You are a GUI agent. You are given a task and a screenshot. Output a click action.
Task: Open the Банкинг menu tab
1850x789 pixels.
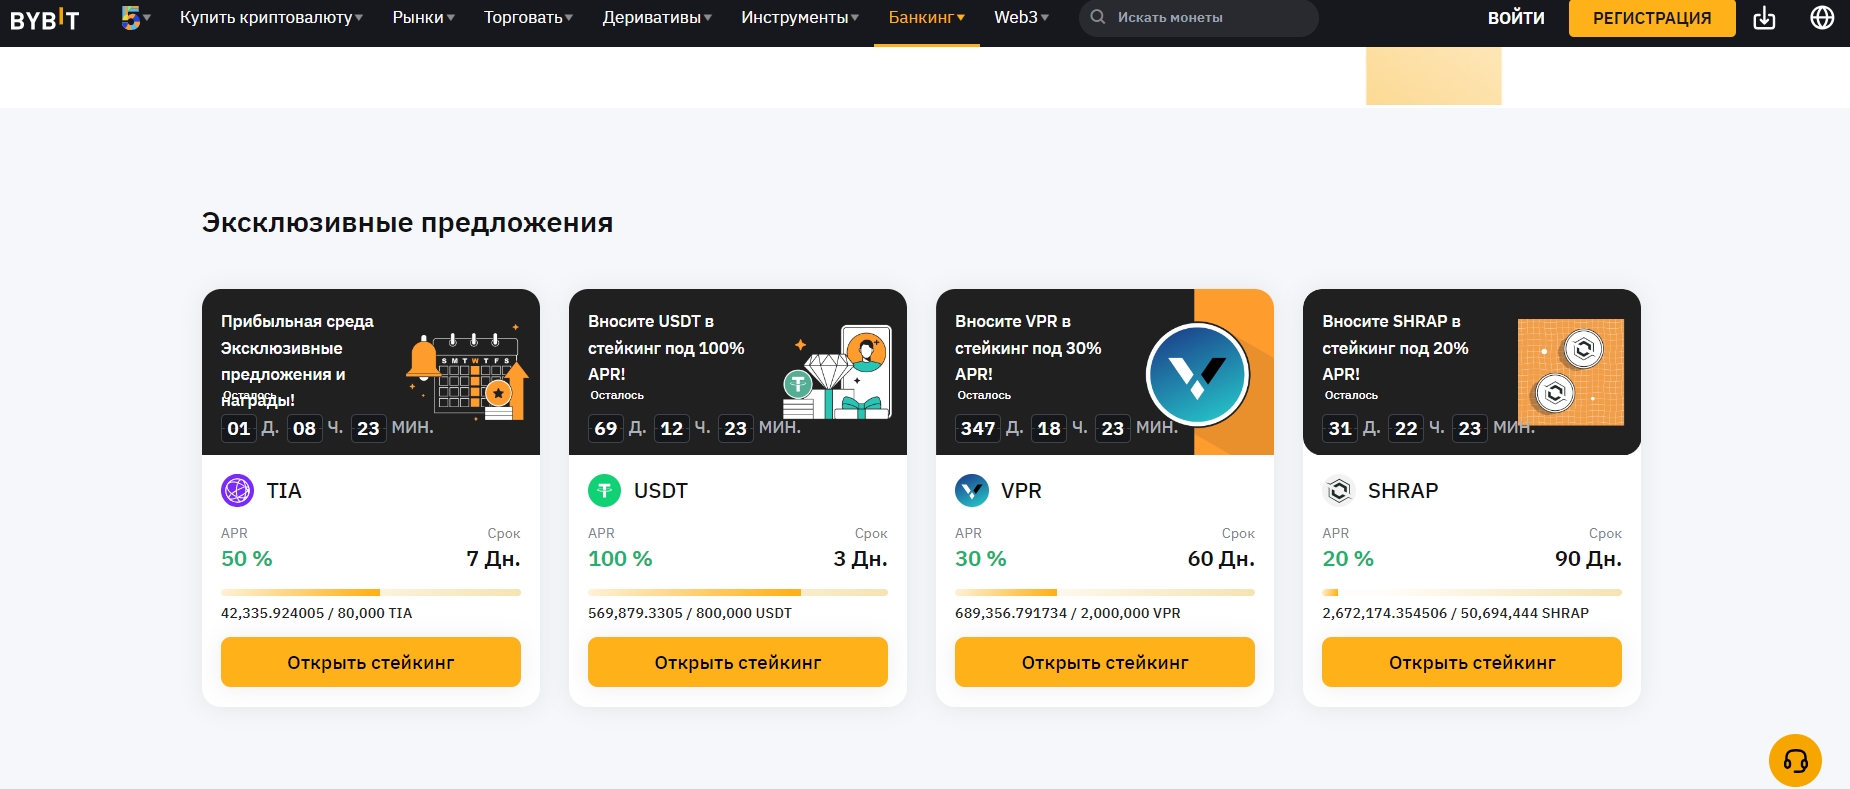click(x=927, y=17)
